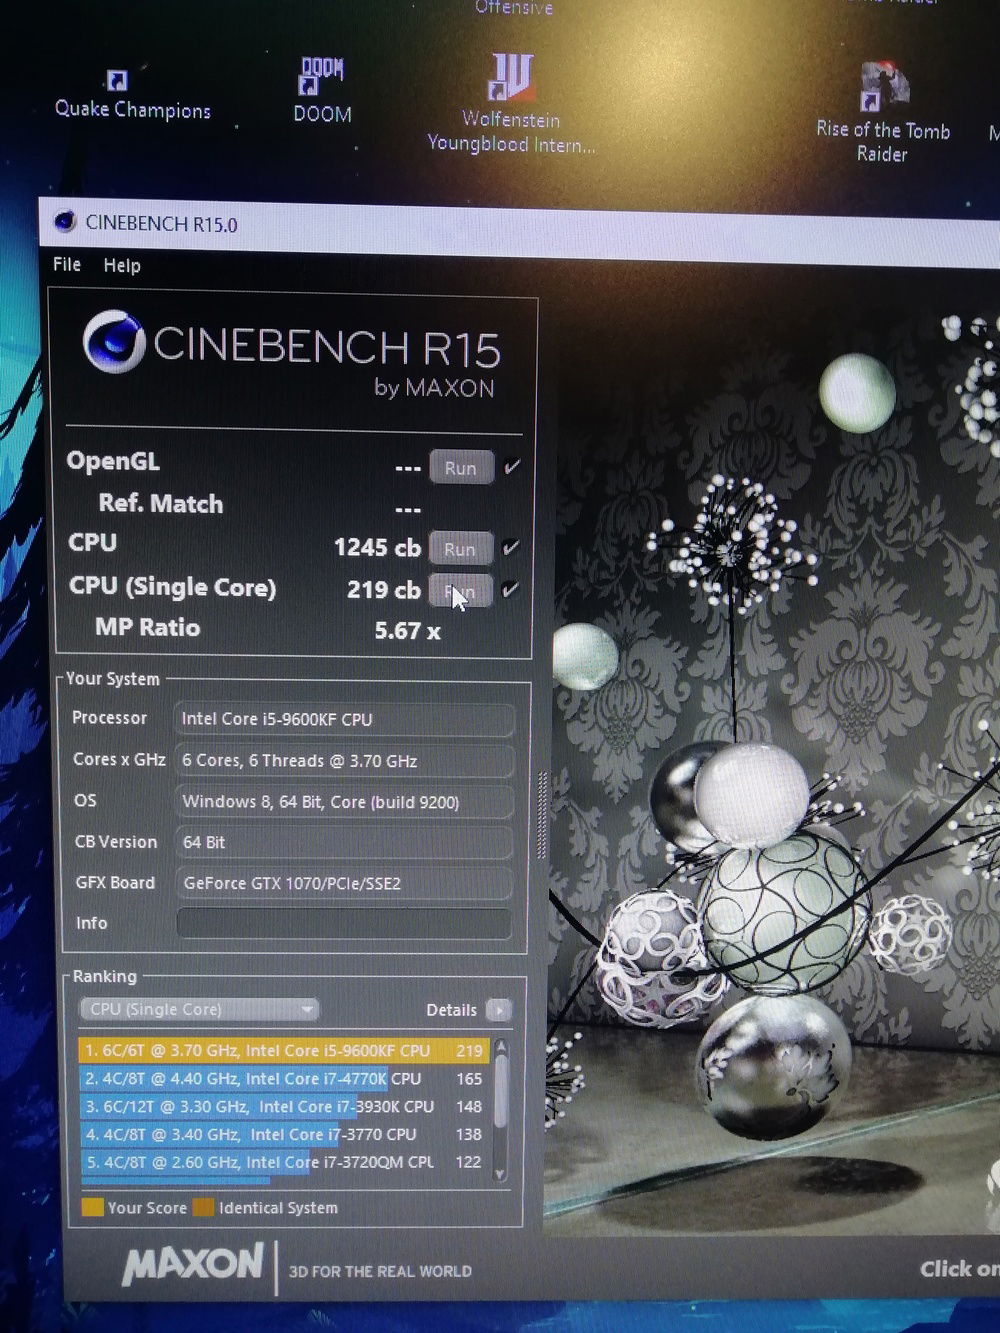Run the CPU benchmark
The image size is (1000, 1333).
click(460, 549)
